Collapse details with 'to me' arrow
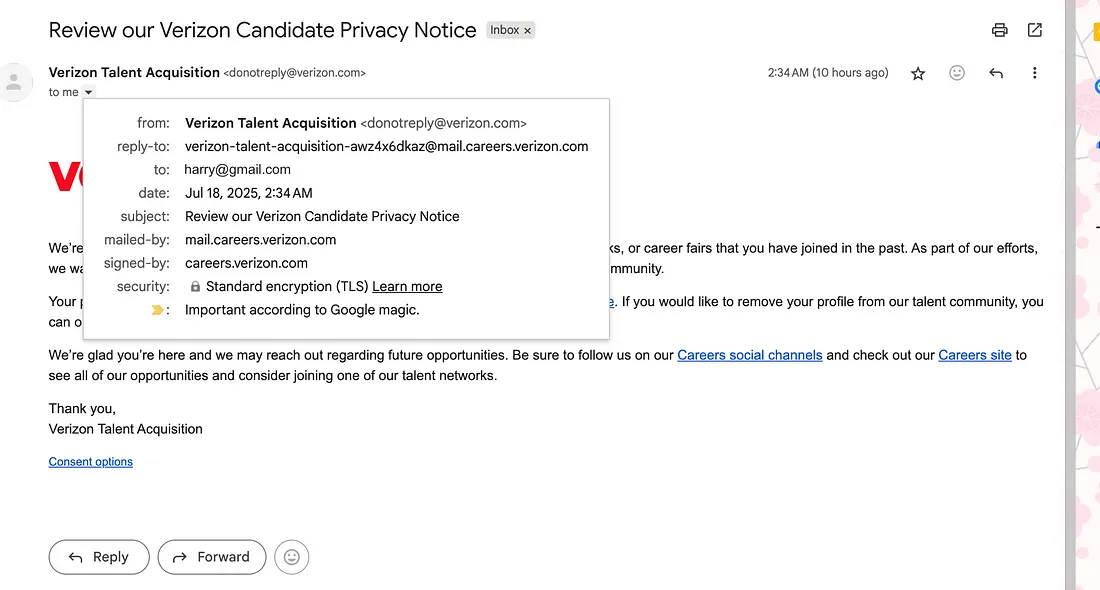The height and width of the screenshot is (590, 1100). (x=88, y=92)
